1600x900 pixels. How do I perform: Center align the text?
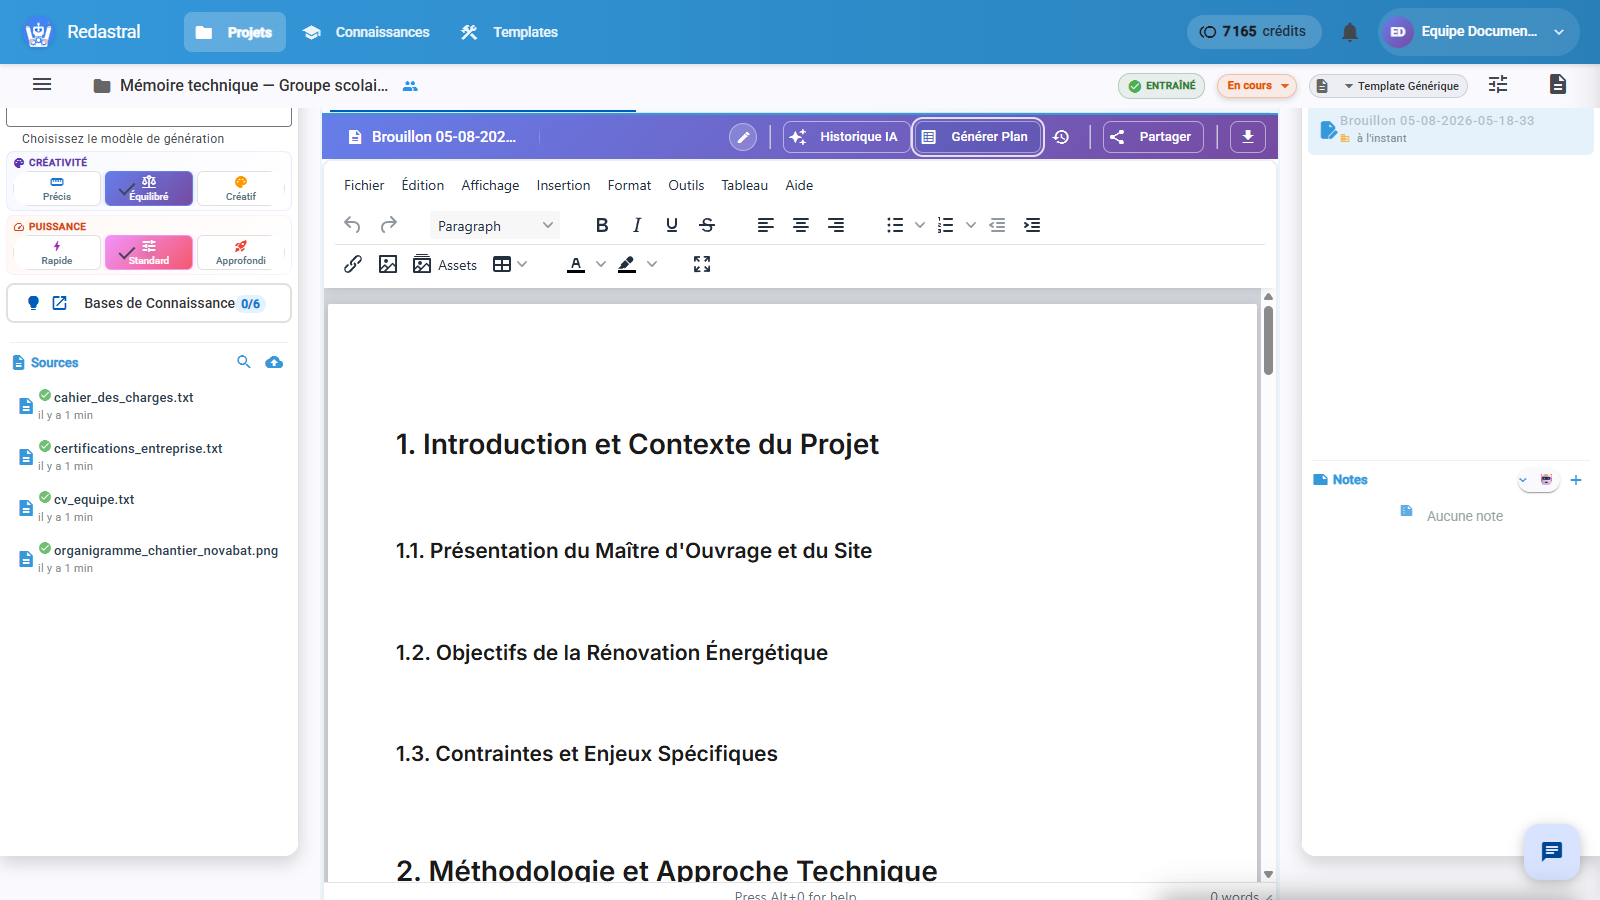point(801,225)
